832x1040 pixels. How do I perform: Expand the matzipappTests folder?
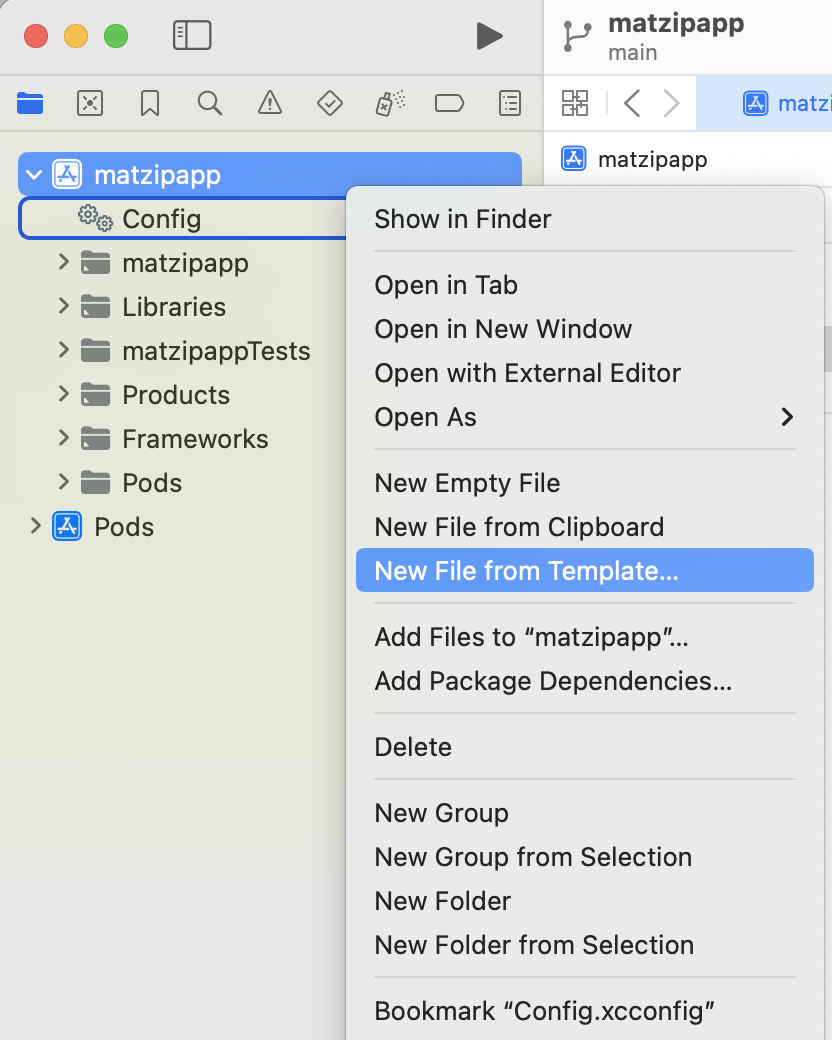coord(64,350)
